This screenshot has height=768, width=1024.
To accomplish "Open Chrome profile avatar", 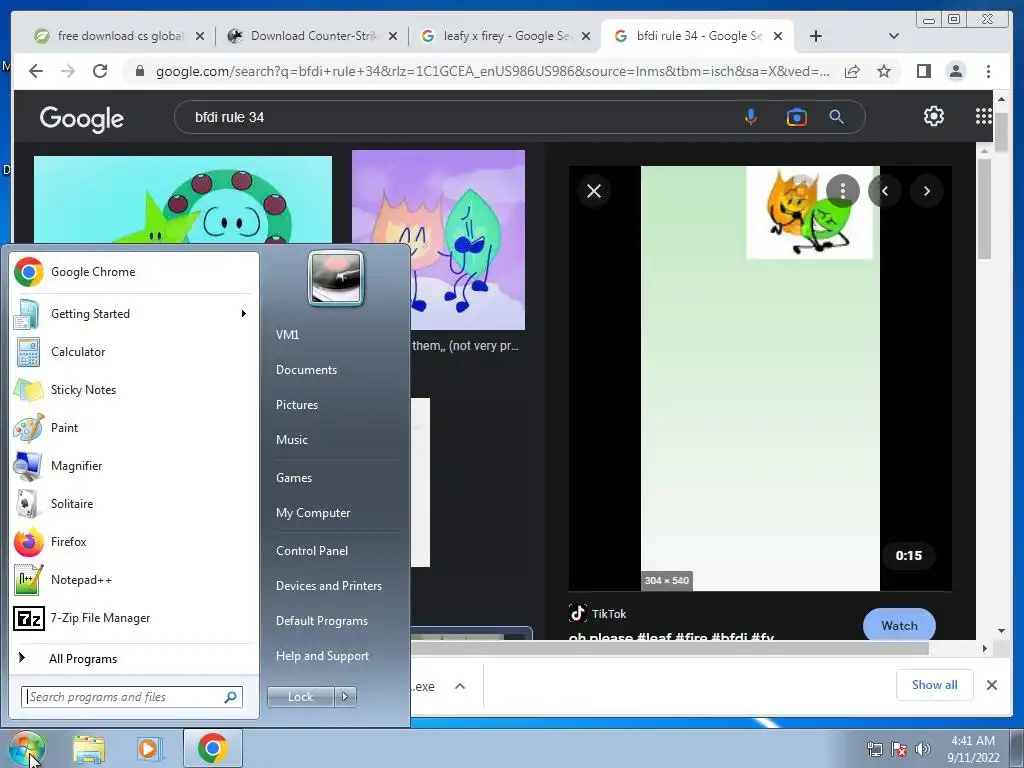I will pyautogui.click(x=955, y=71).
